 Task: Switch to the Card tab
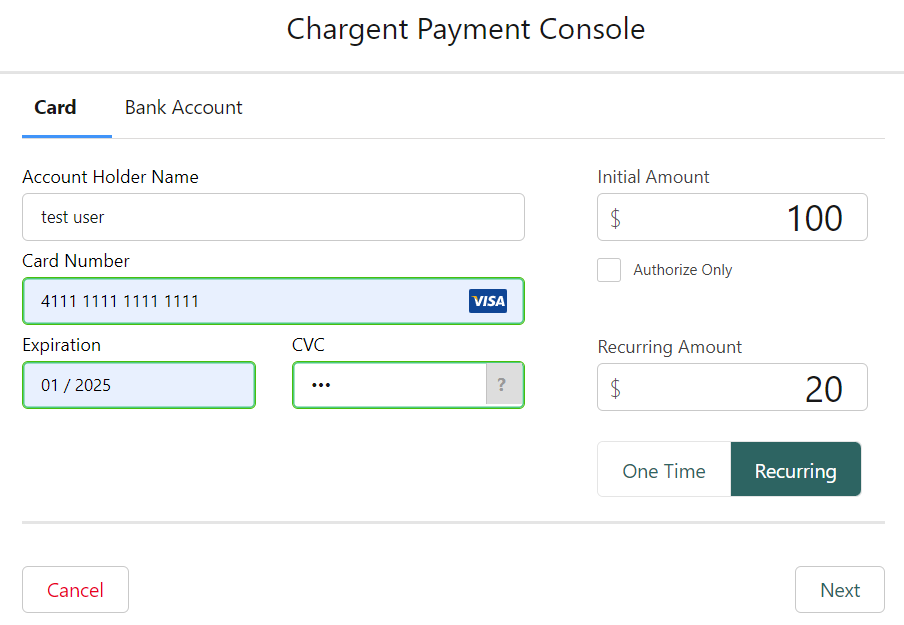[x=55, y=107]
